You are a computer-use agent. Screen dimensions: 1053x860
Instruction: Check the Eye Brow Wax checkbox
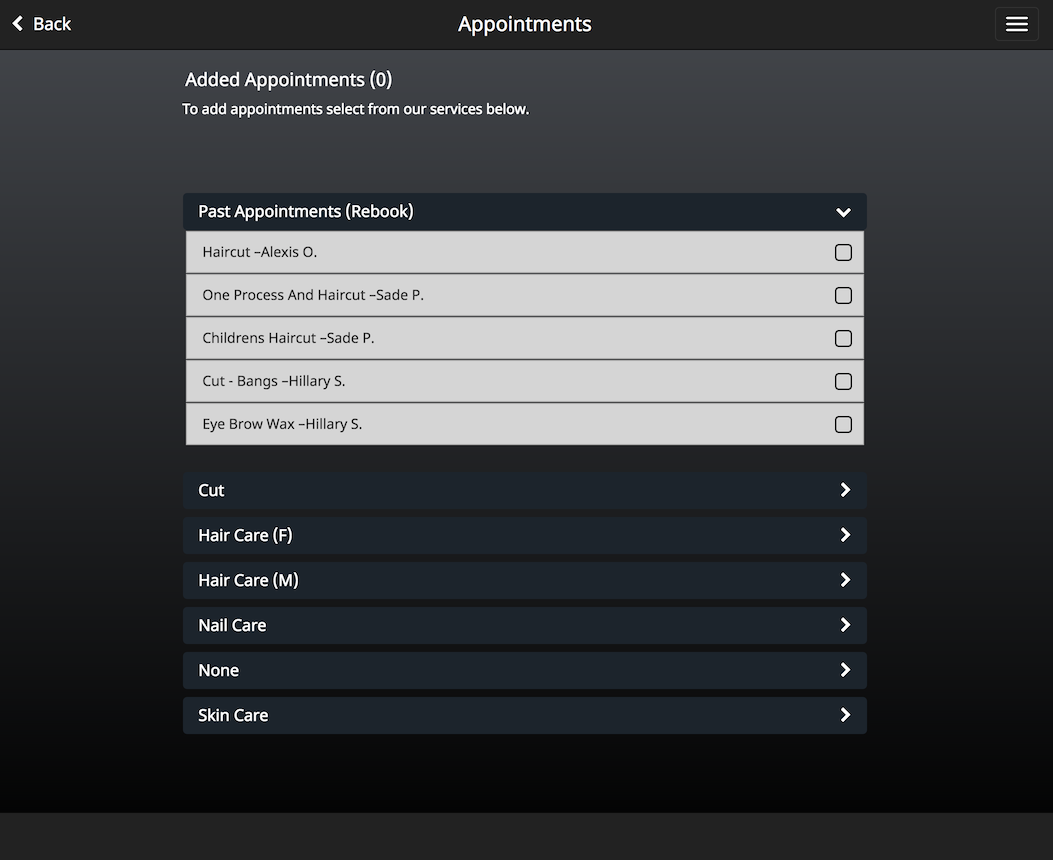pyautogui.click(x=843, y=425)
